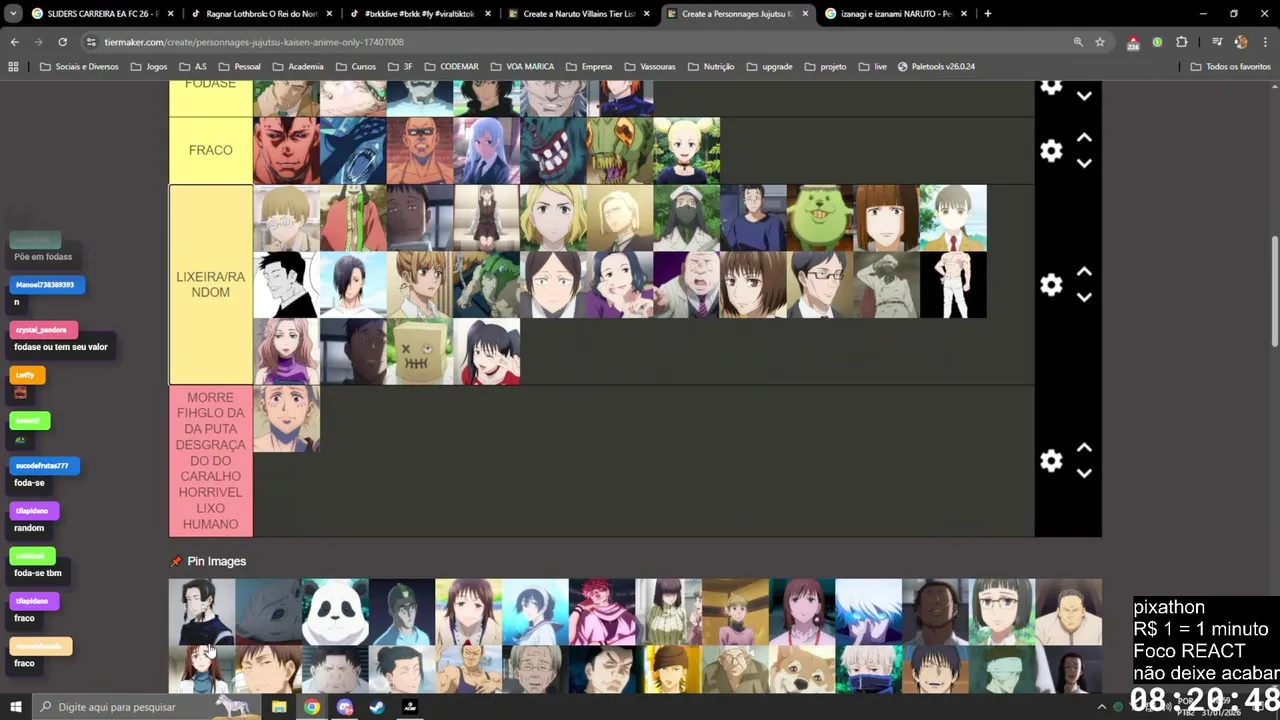Open the Academia bookmark folder

[297, 66]
